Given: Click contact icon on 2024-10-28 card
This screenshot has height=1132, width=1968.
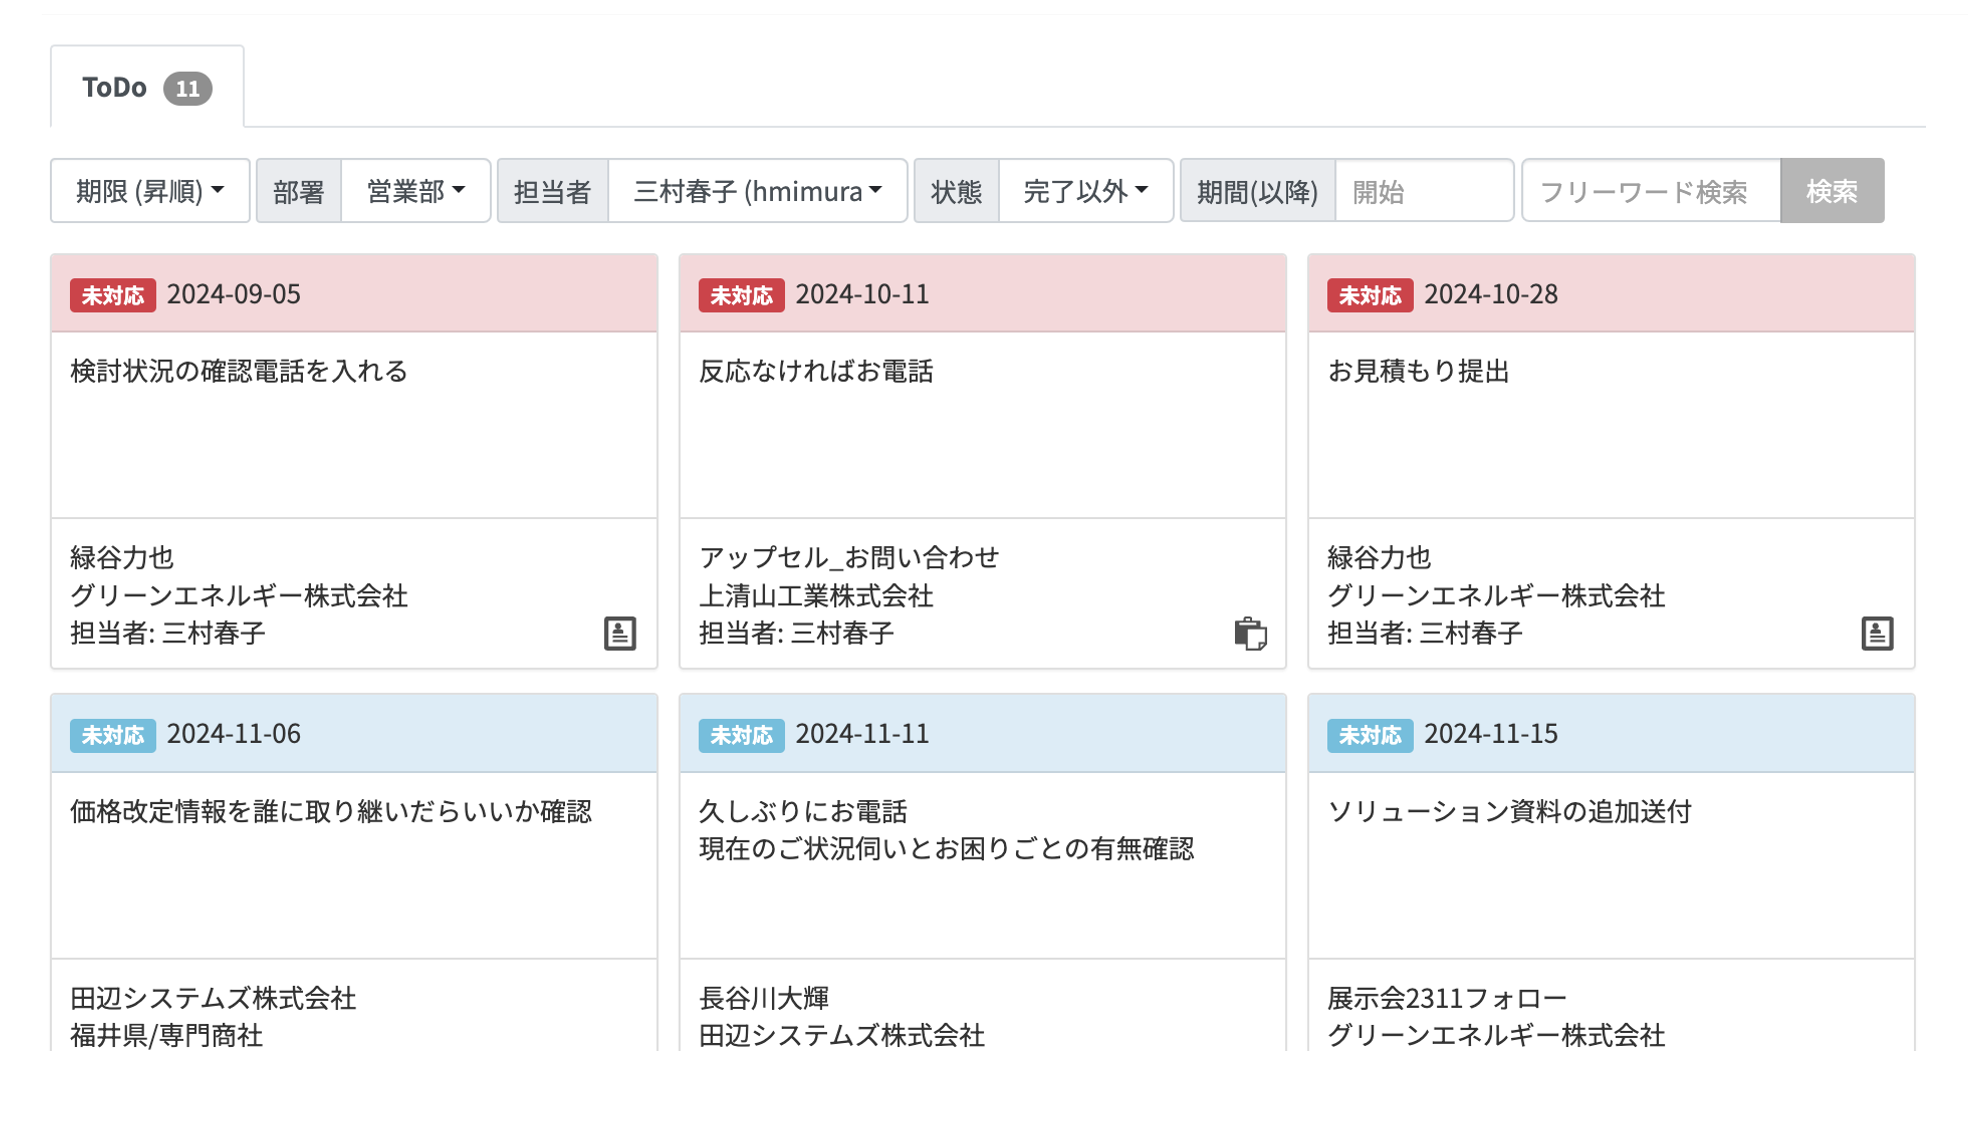Looking at the screenshot, I should 1876,633.
